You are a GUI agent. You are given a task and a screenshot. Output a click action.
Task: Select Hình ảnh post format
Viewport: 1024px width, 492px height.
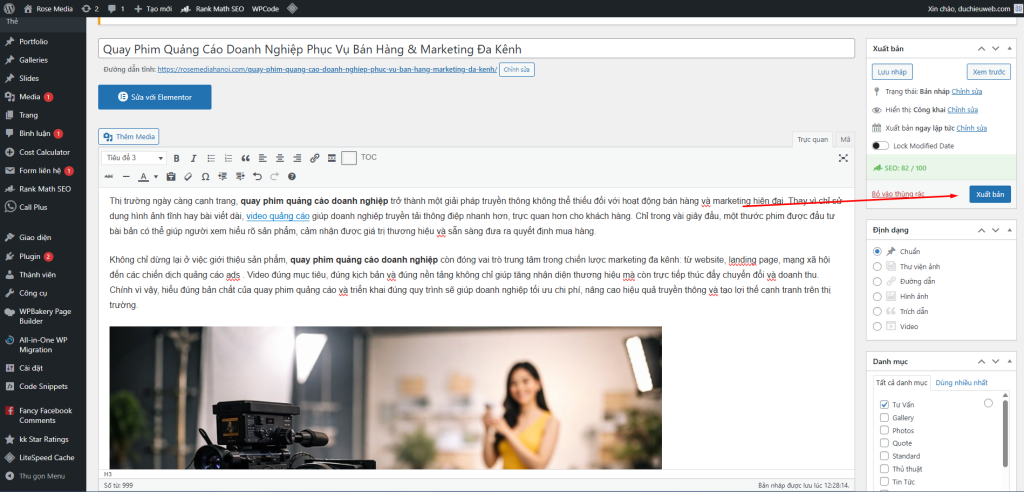(876, 297)
